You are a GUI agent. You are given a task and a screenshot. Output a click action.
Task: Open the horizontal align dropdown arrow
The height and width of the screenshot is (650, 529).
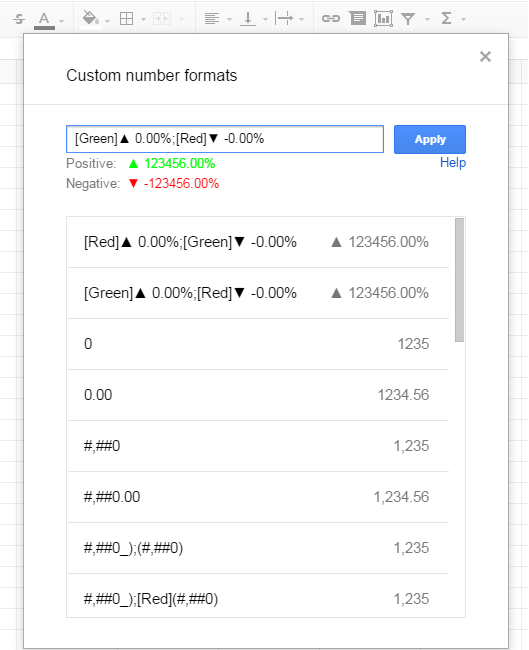point(229,19)
